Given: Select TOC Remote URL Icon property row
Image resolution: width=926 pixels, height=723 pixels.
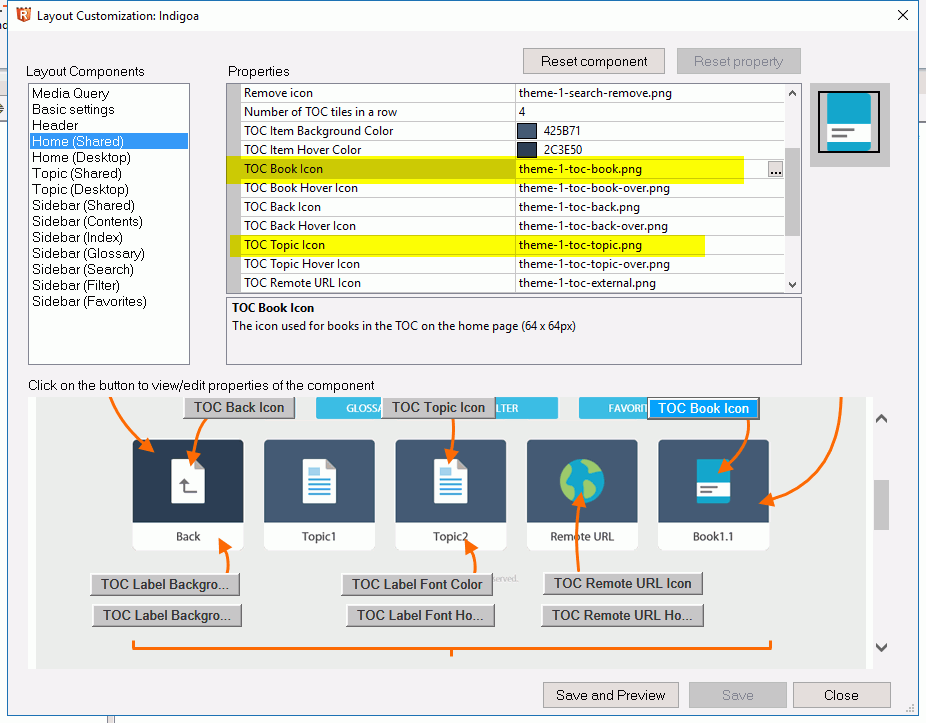Looking at the screenshot, I should coord(512,283).
